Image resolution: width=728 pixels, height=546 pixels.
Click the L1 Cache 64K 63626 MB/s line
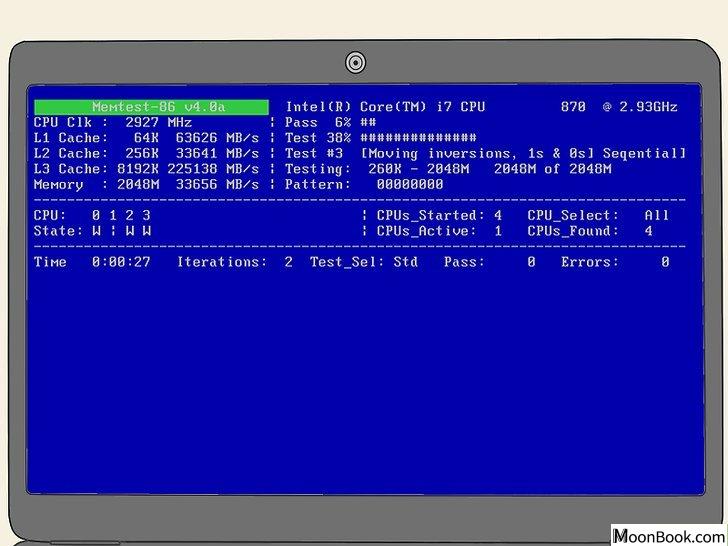(146, 138)
